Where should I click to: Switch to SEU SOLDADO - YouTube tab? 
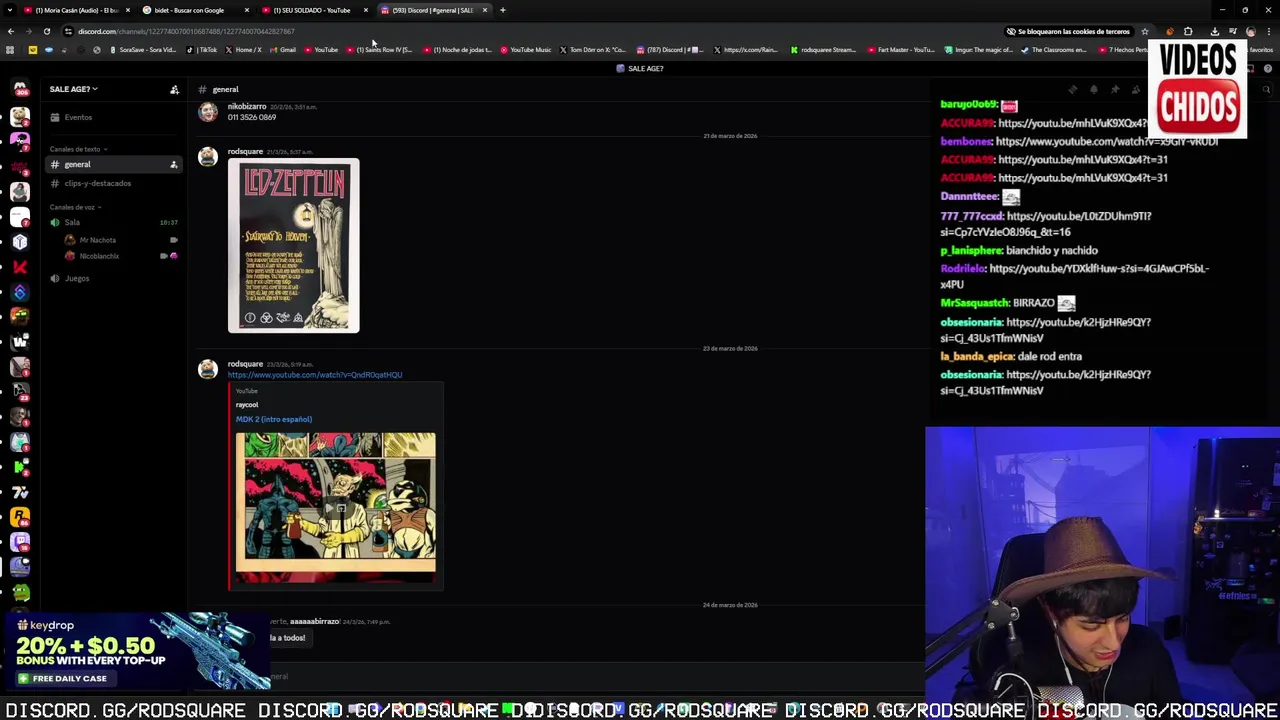point(314,10)
